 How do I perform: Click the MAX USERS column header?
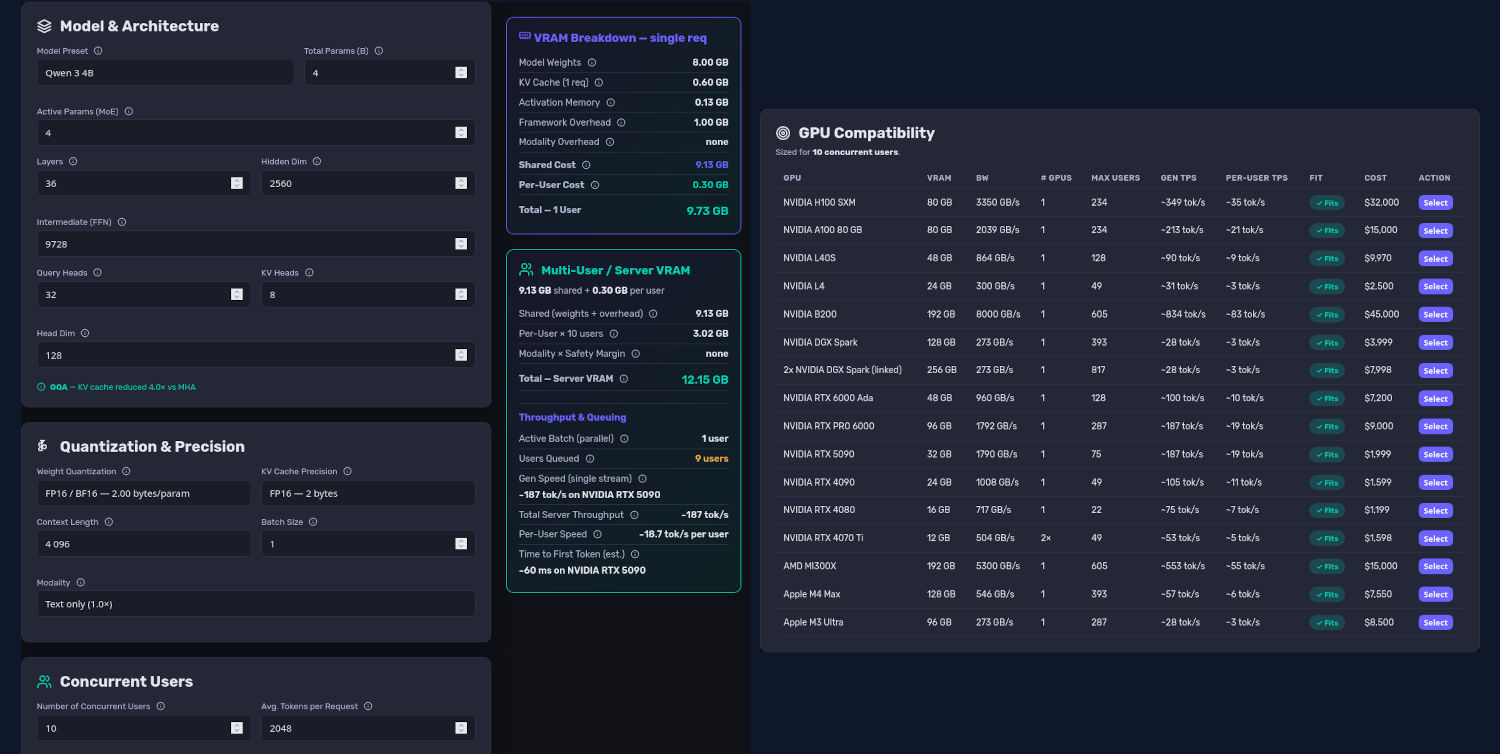(1115, 178)
